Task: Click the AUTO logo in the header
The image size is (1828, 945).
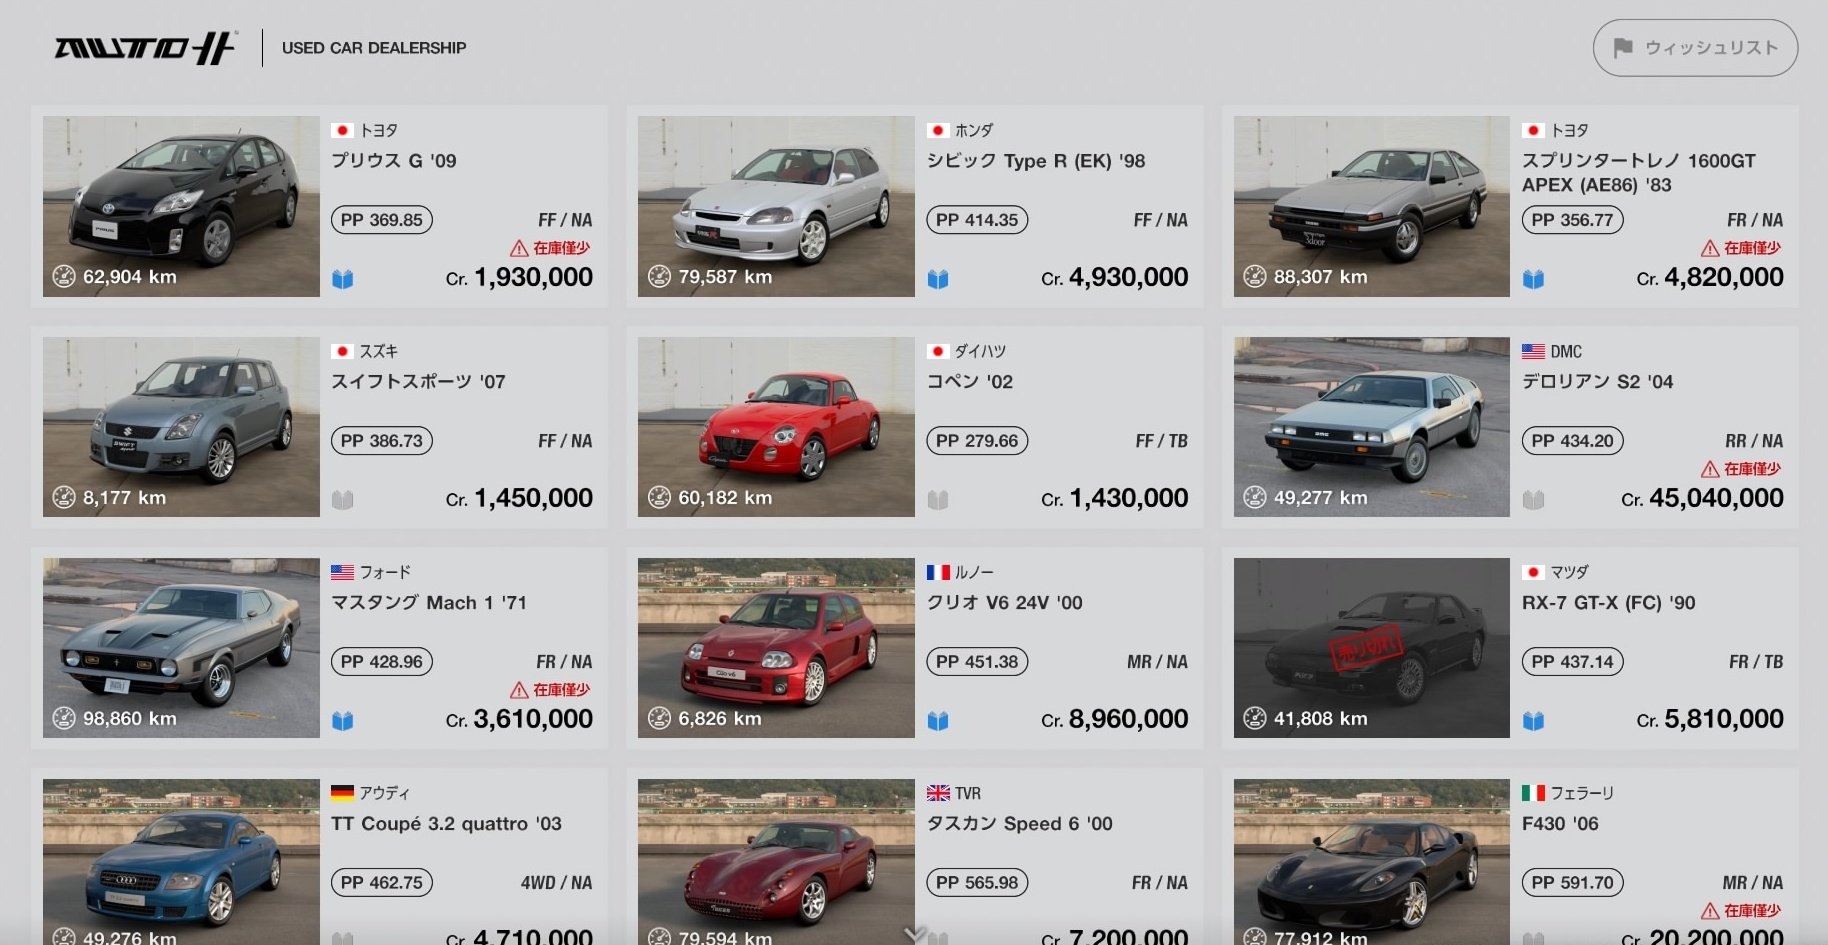Action: coord(146,48)
